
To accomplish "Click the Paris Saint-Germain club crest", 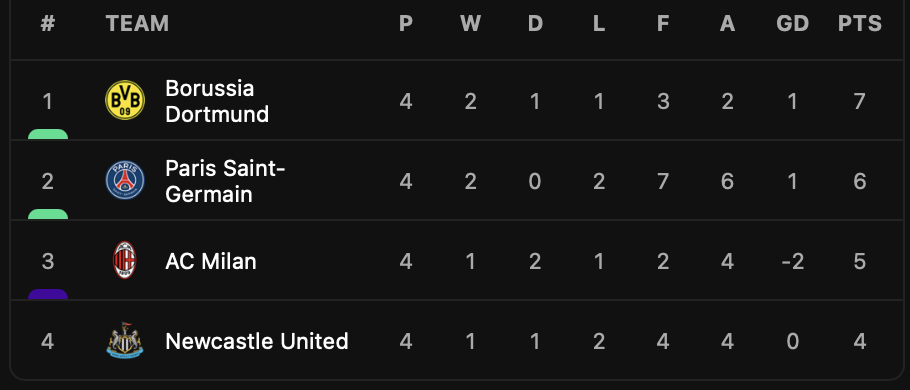I will tap(125, 180).
